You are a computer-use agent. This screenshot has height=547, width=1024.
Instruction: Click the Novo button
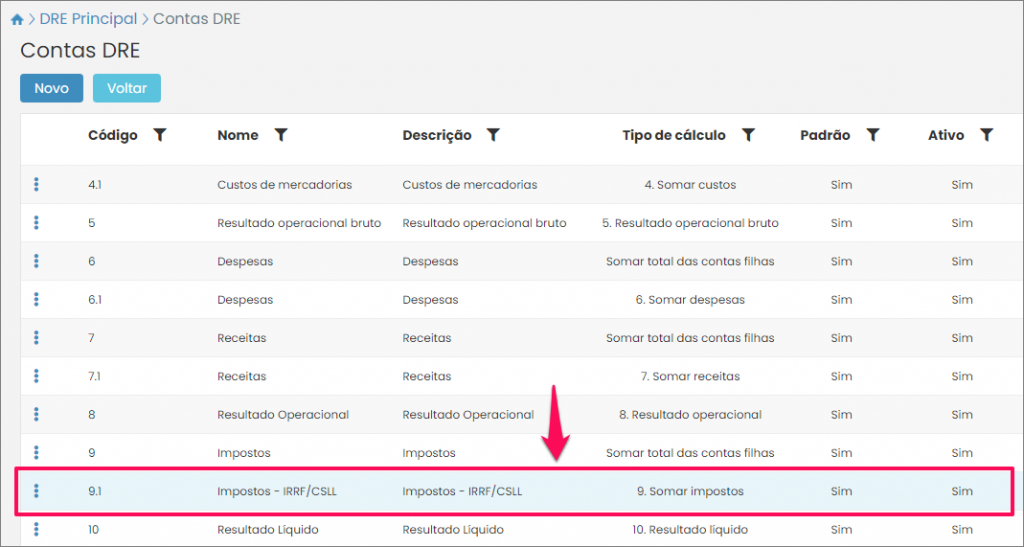51,88
